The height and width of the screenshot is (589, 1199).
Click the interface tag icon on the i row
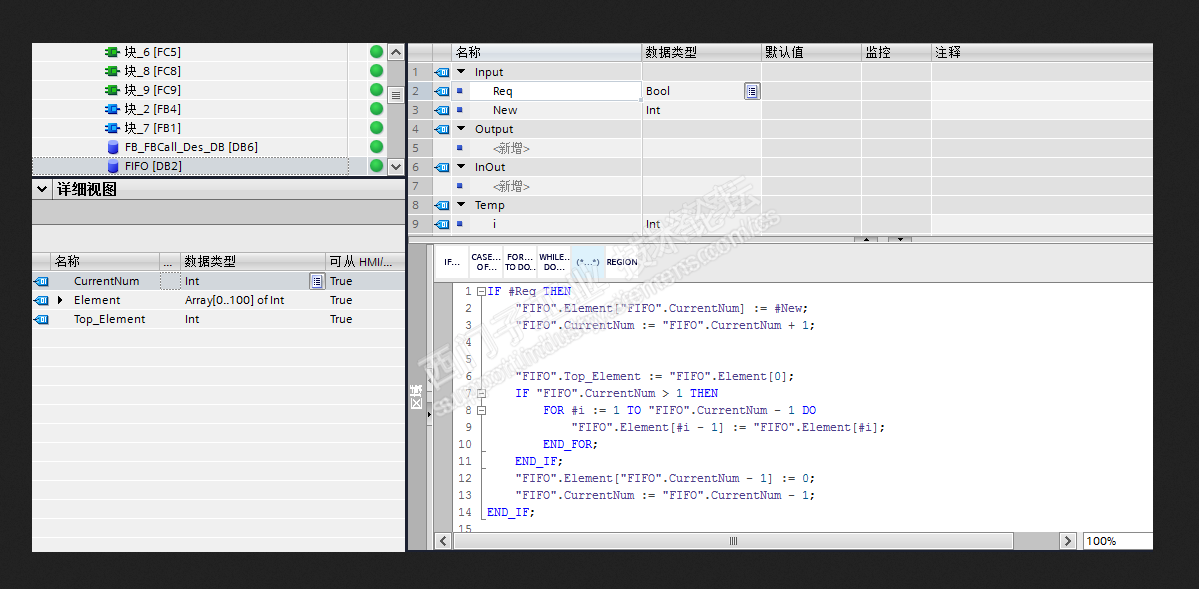[x=442, y=224]
